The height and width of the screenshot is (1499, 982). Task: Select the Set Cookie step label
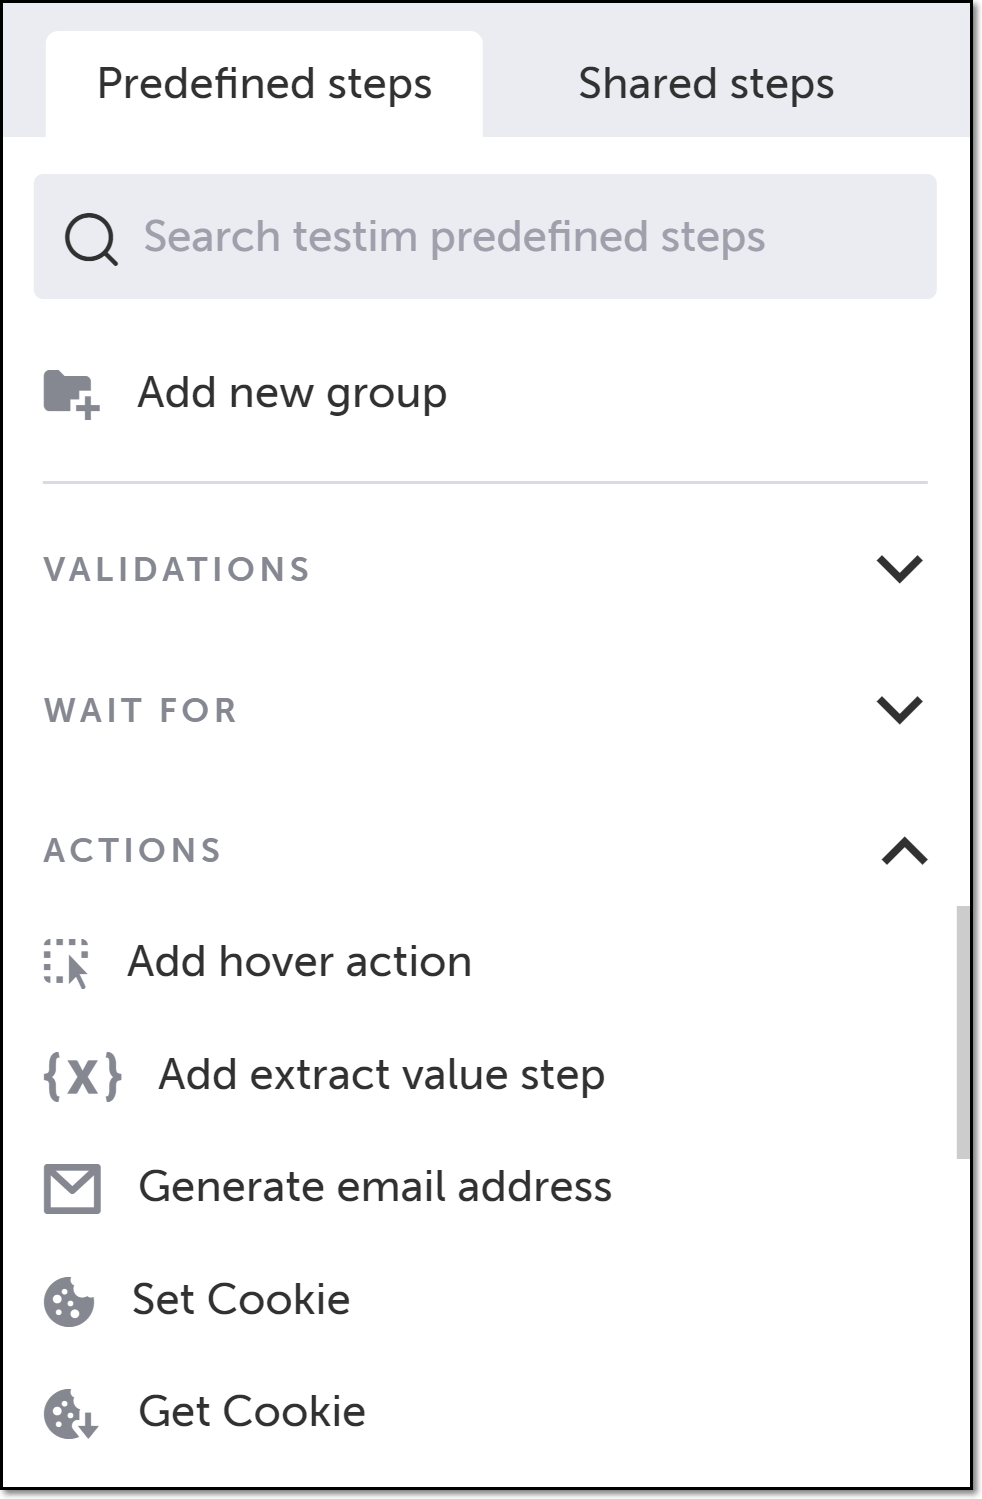[x=241, y=1300]
